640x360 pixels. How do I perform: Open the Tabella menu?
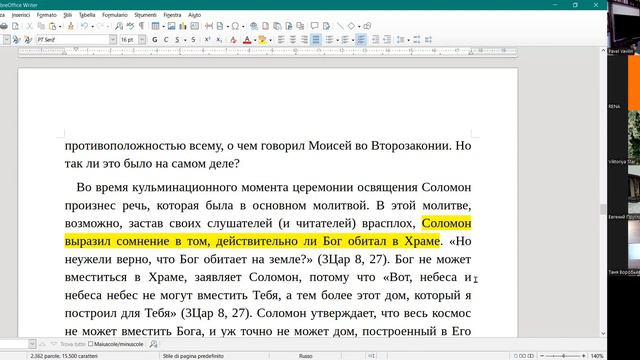tap(87, 15)
